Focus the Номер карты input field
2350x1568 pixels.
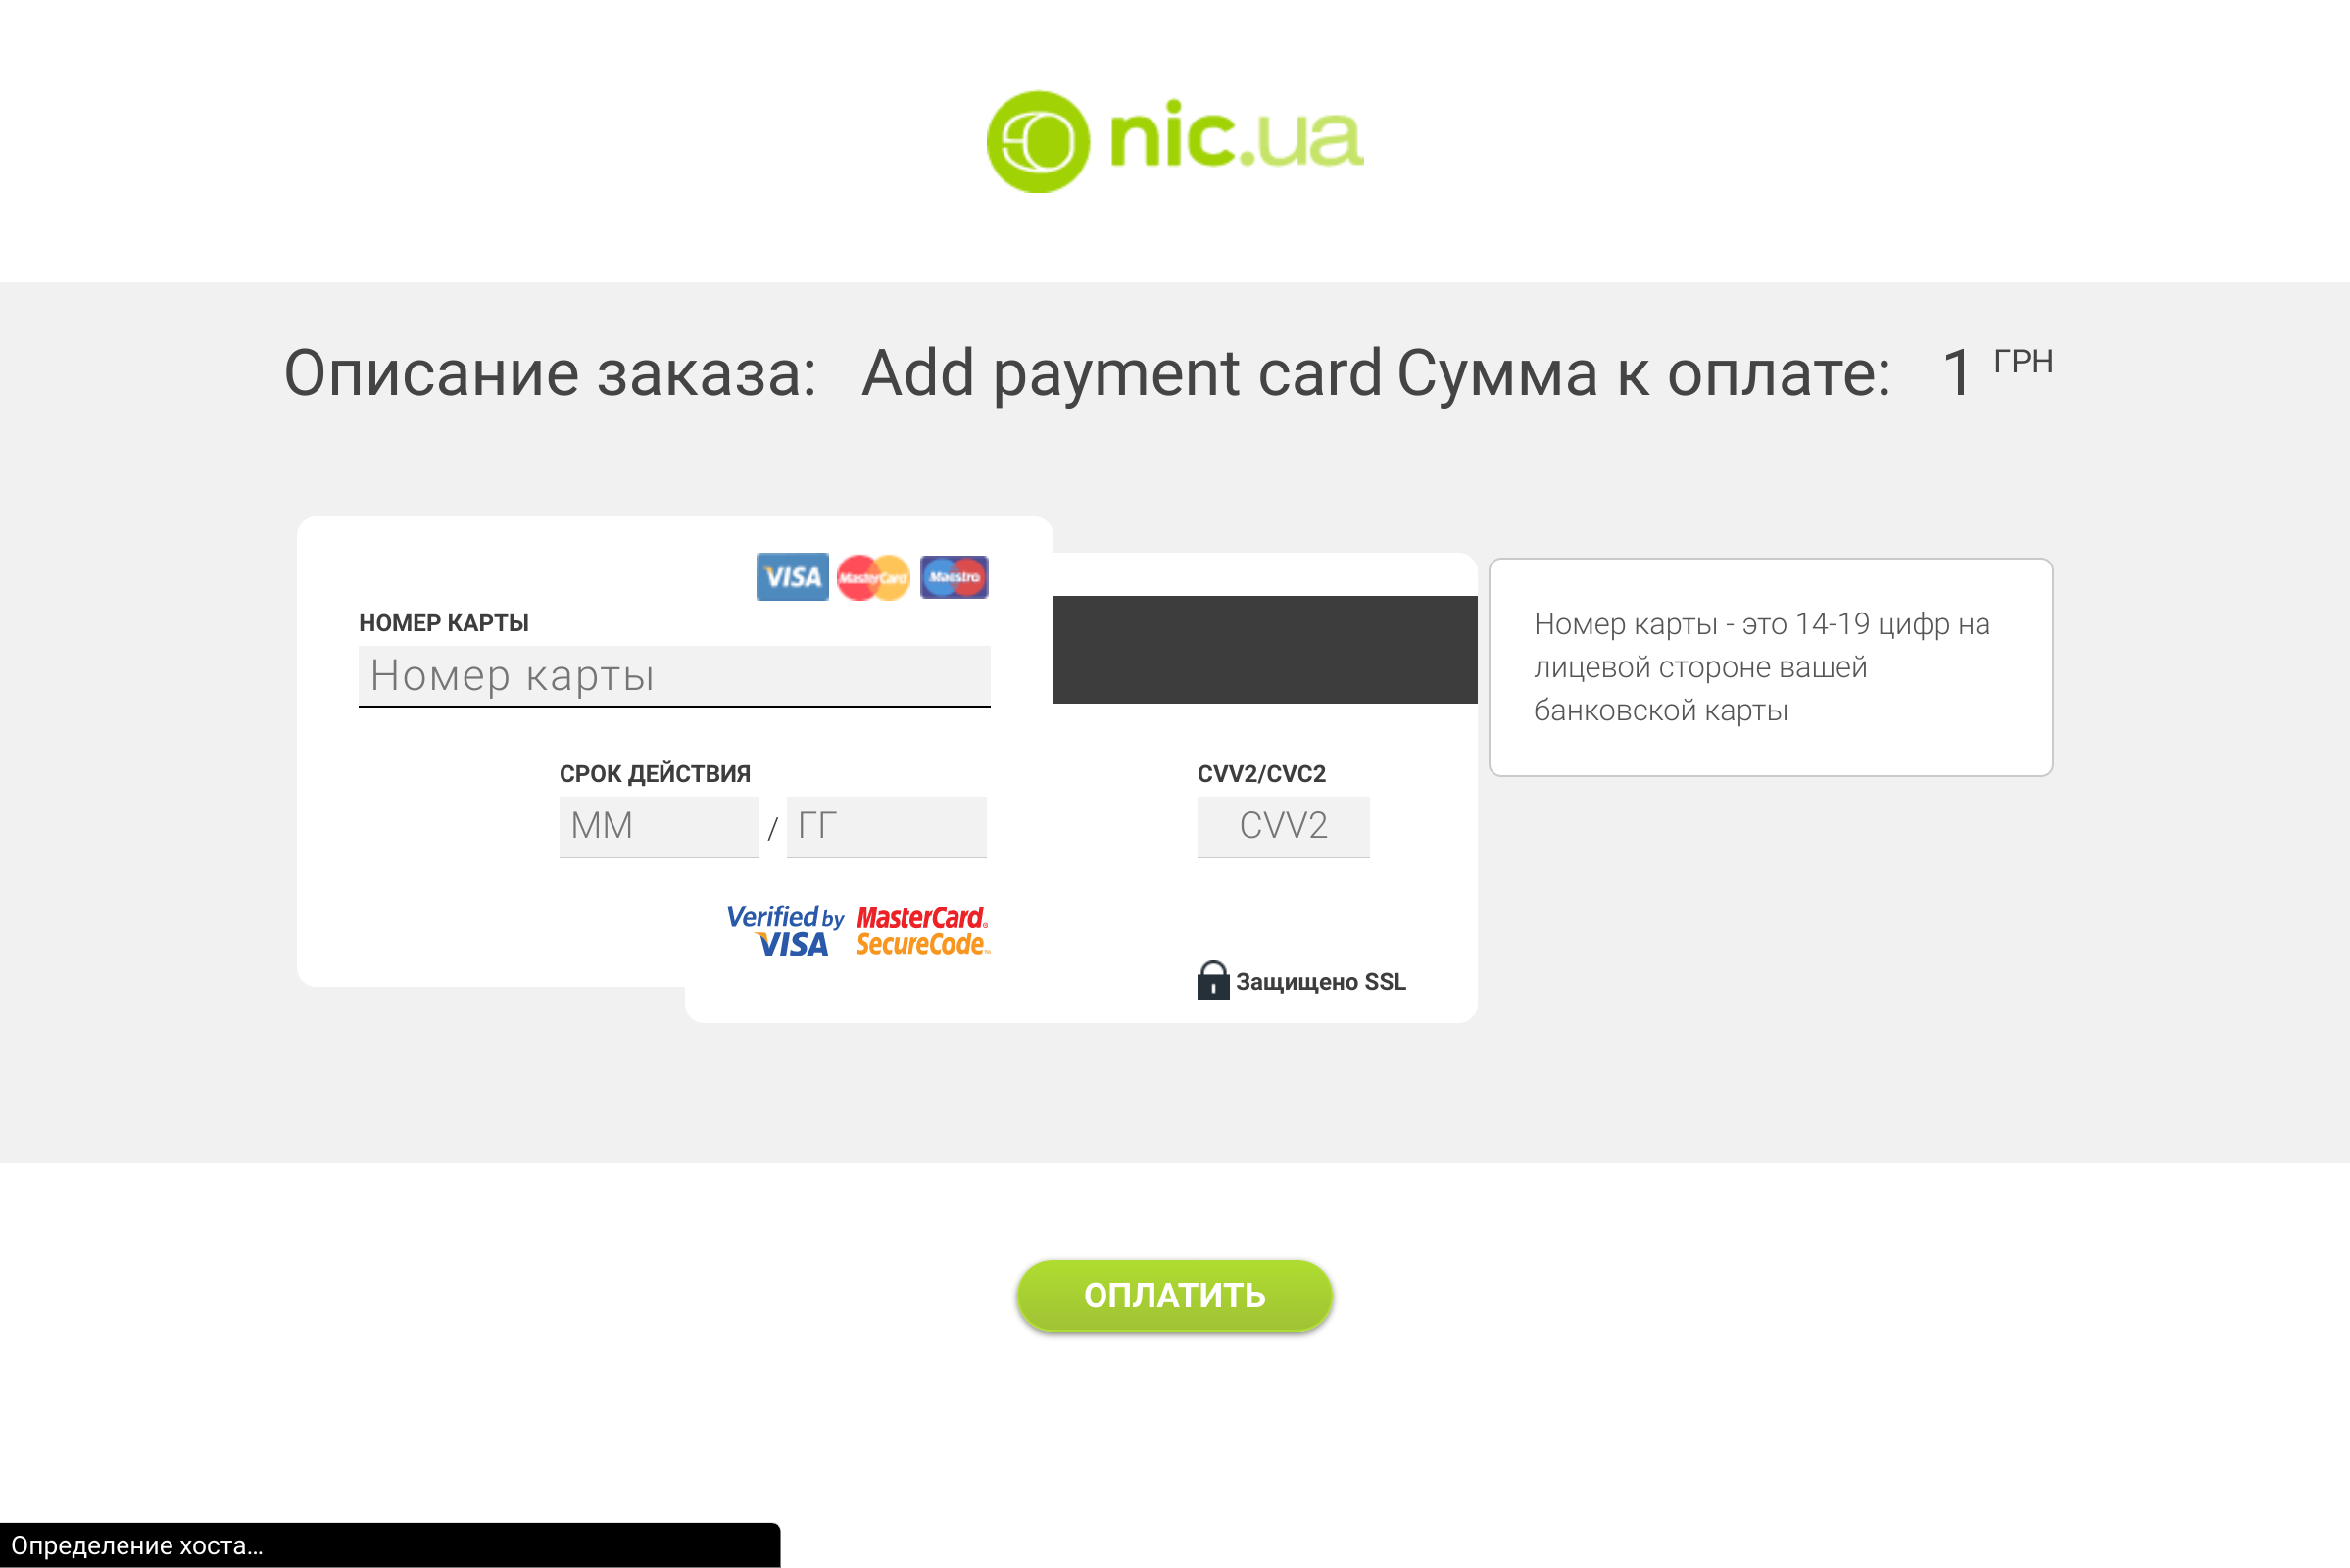coord(674,676)
